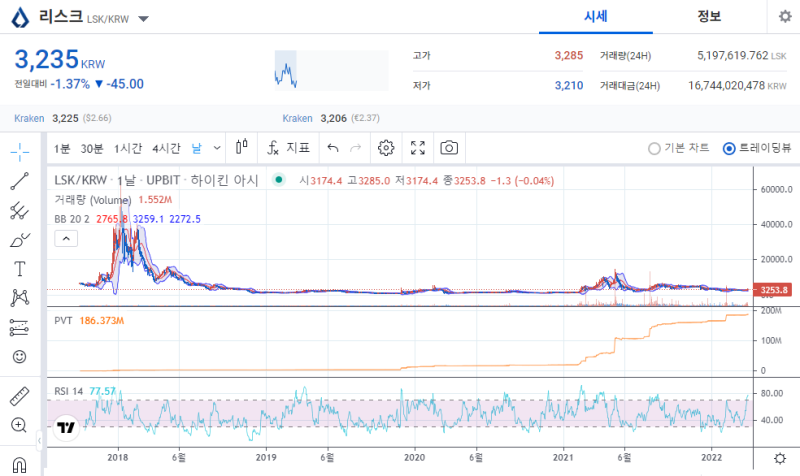Take a chart snapshot with camera
Screen dimensions: 800x476
click(449, 148)
